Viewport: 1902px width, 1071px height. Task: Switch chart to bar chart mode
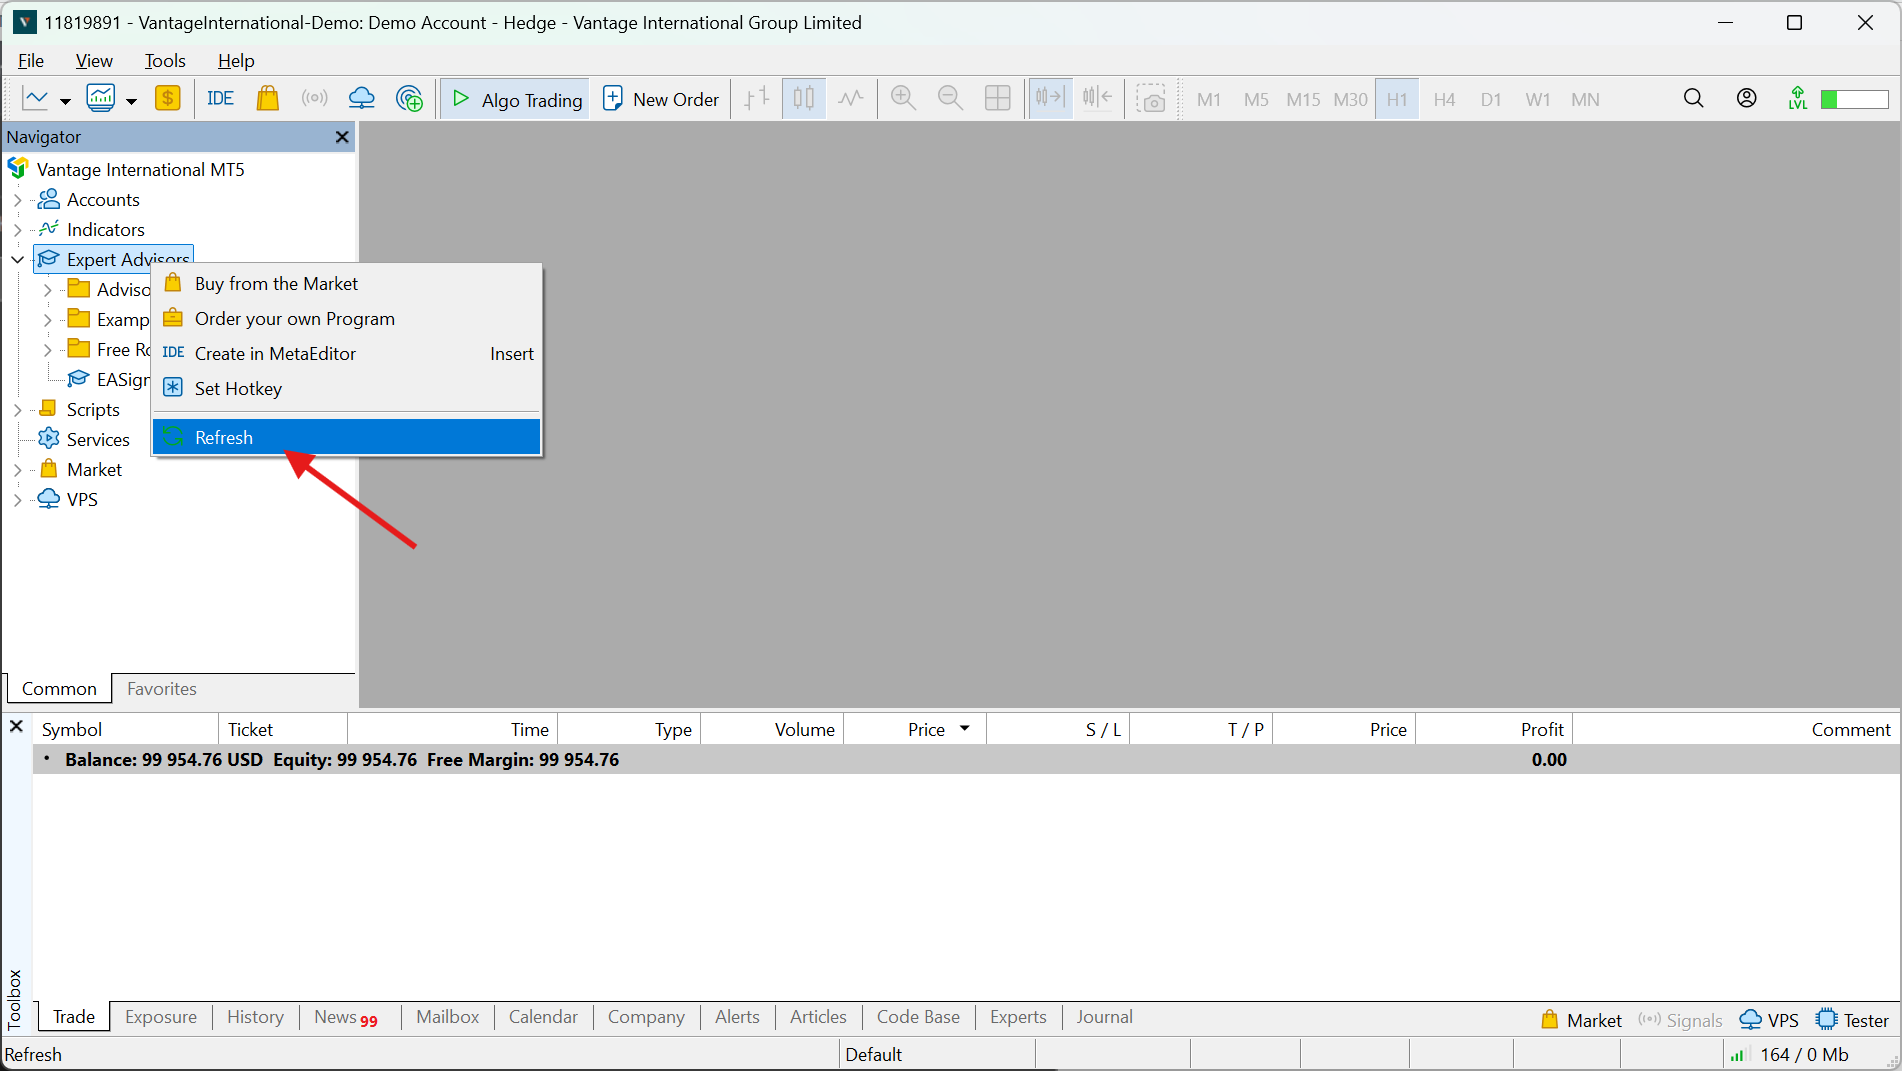pyautogui.click(x=757, y=98)
